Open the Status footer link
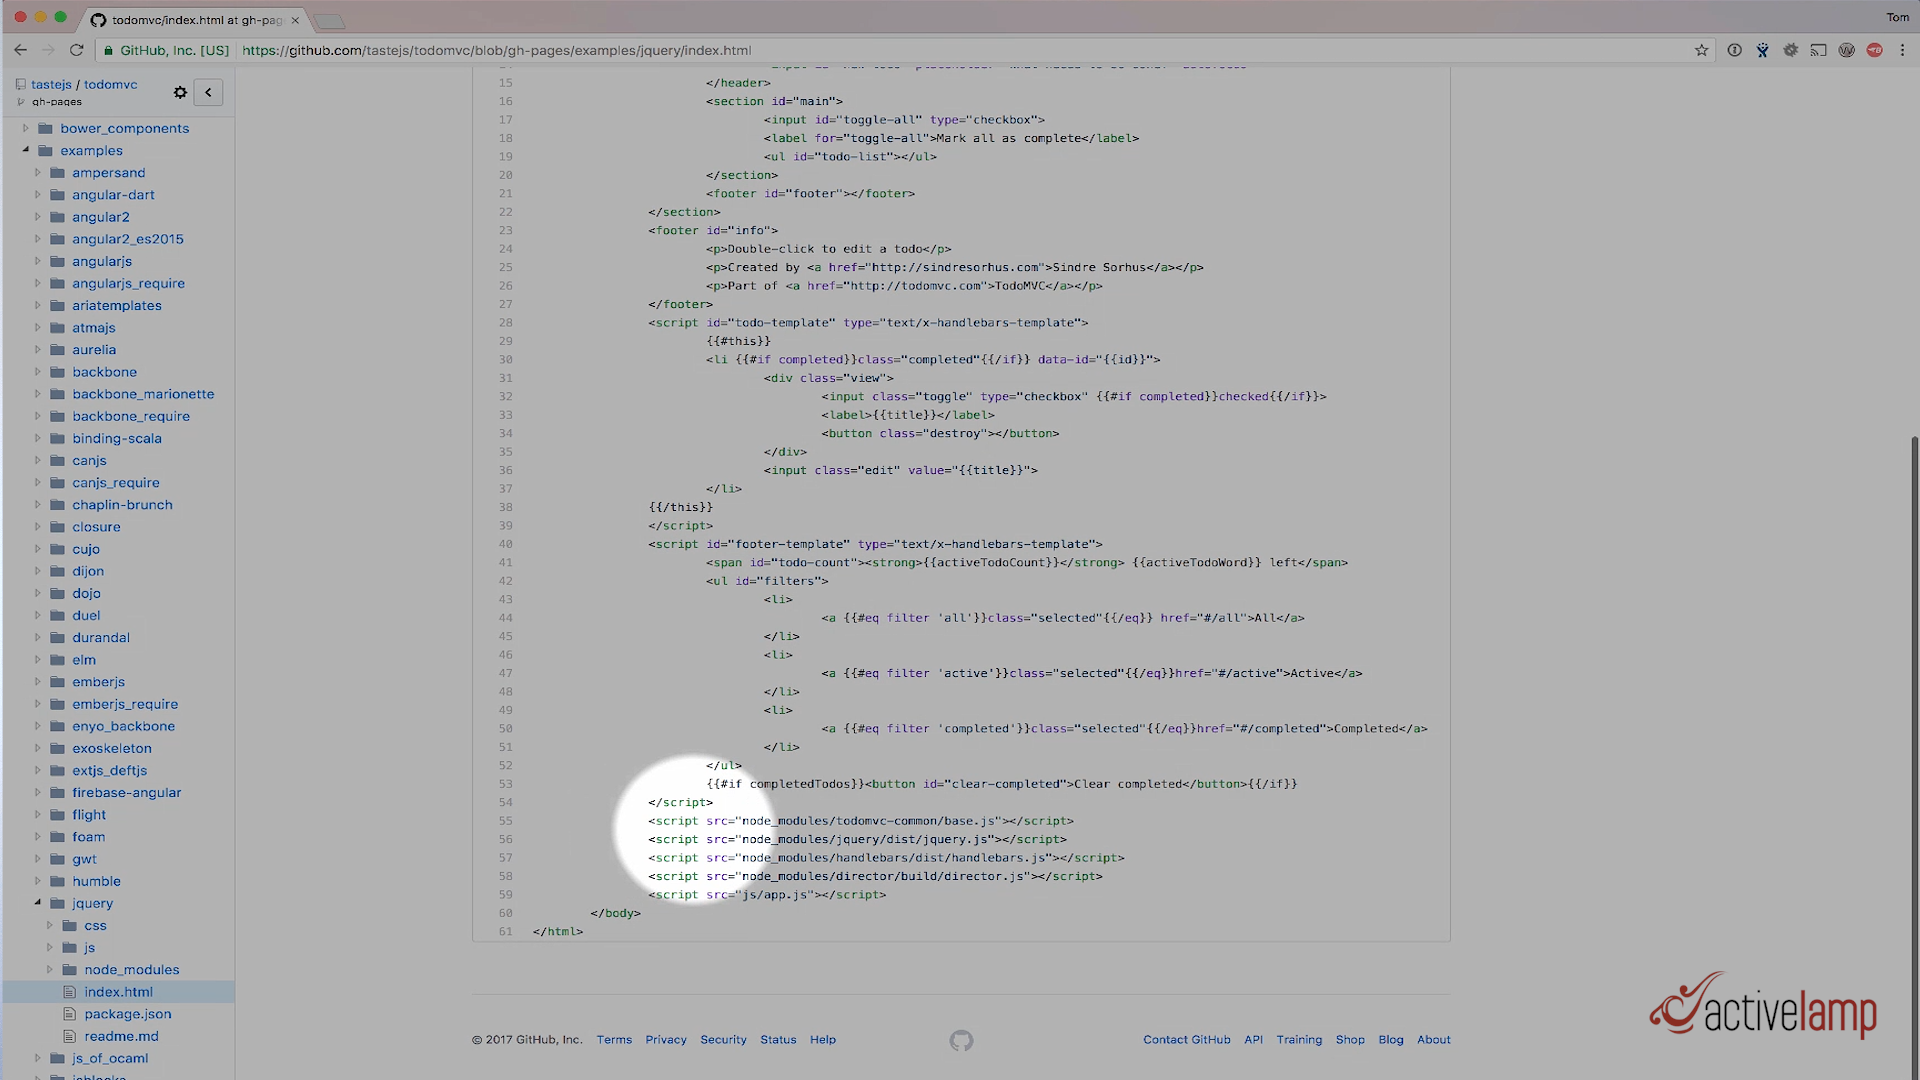This screenshot has width=1920, height=1080. (778, 1040)
